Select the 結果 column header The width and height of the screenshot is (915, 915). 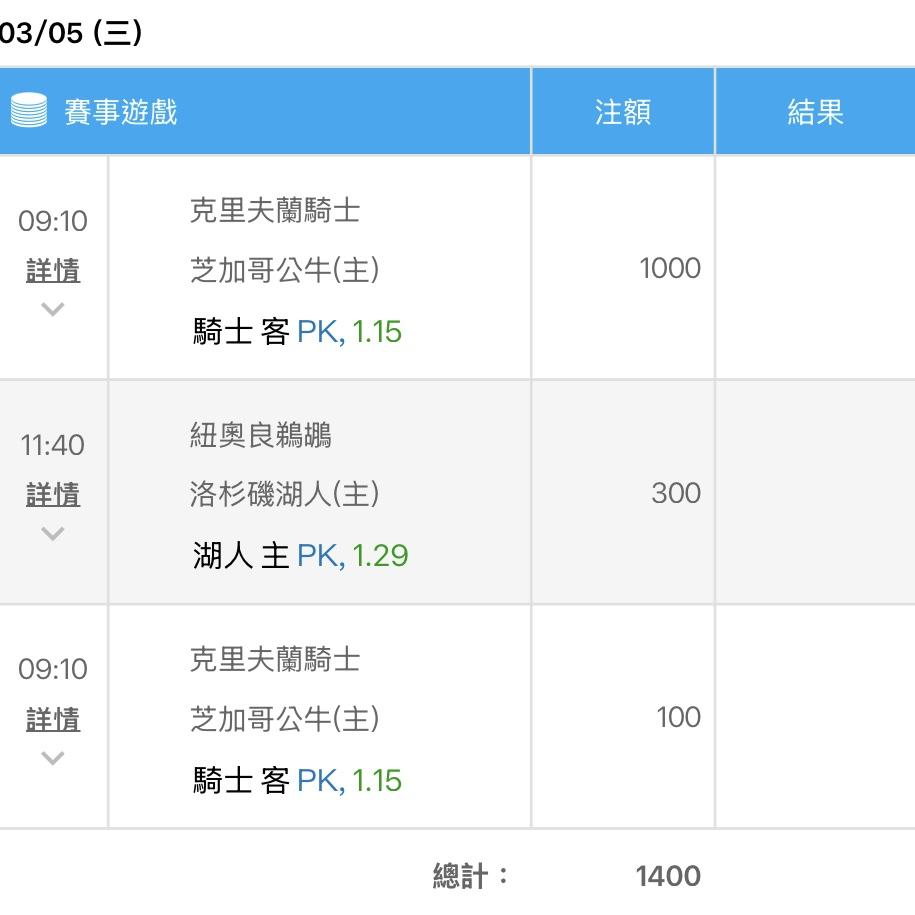pyautogui.click(x=815, y=111)
